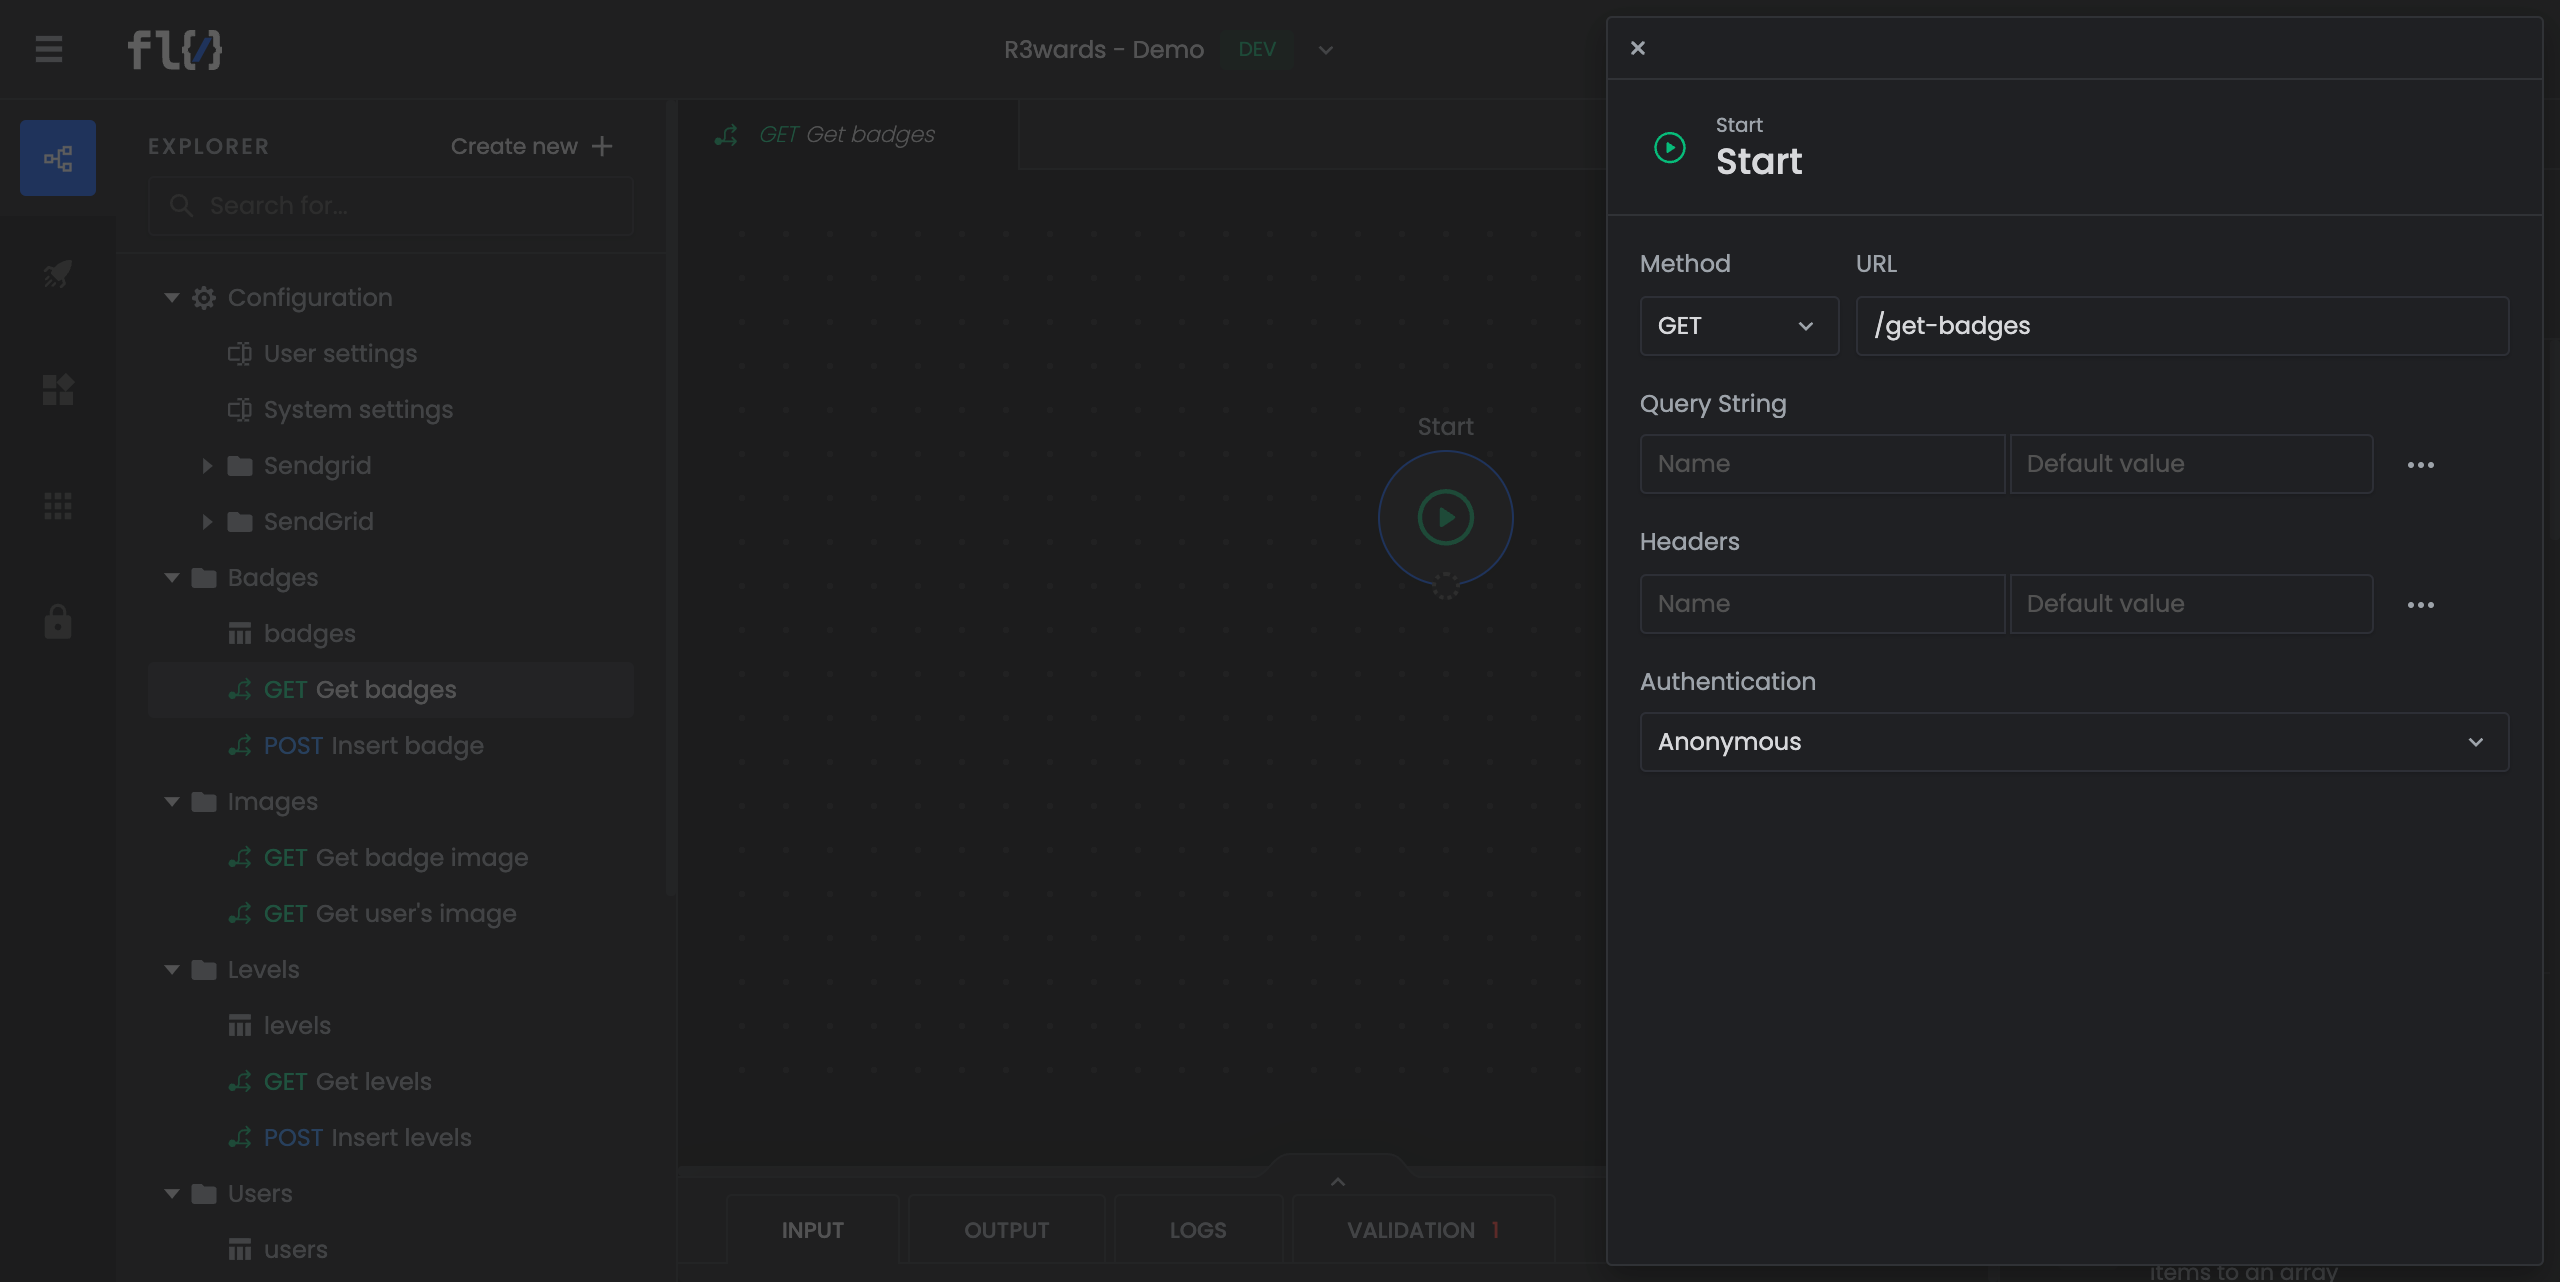Open the environment DEV dropdown chevron
The height and width of the screenshot is (1282, 2560).
coord(1326,50)
